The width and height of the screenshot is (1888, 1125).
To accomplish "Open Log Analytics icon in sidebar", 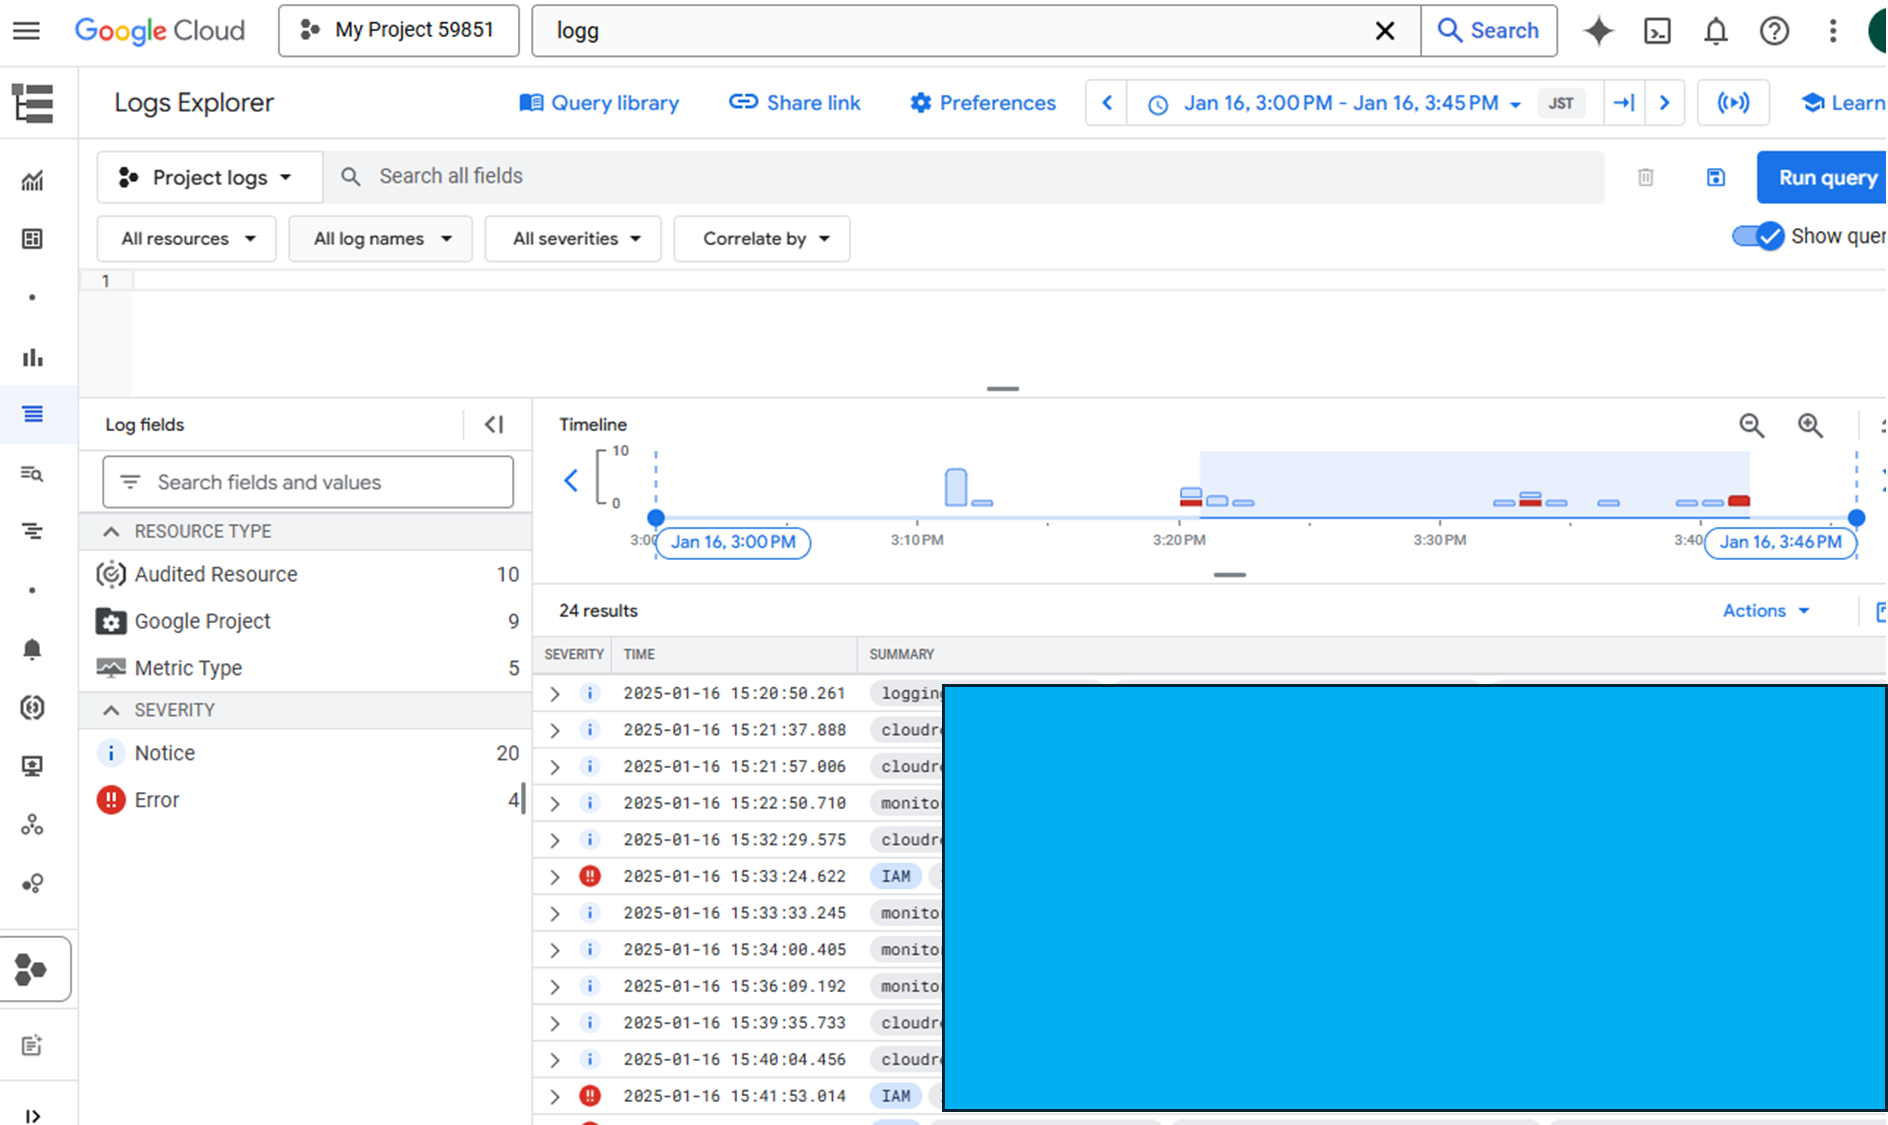I will 32,473.
